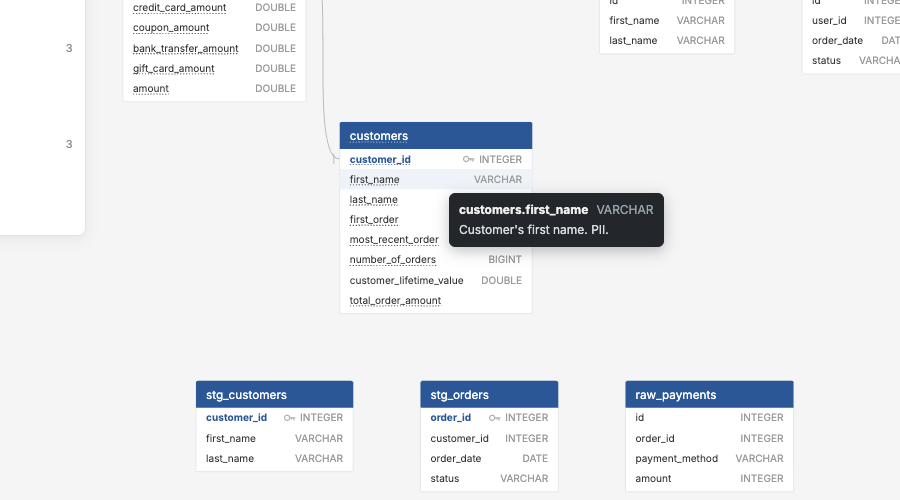Click the DATE type in stg_orders
The height and width of the screenshot is (500, 900).
pyautogui.click(x=535, y=458)
